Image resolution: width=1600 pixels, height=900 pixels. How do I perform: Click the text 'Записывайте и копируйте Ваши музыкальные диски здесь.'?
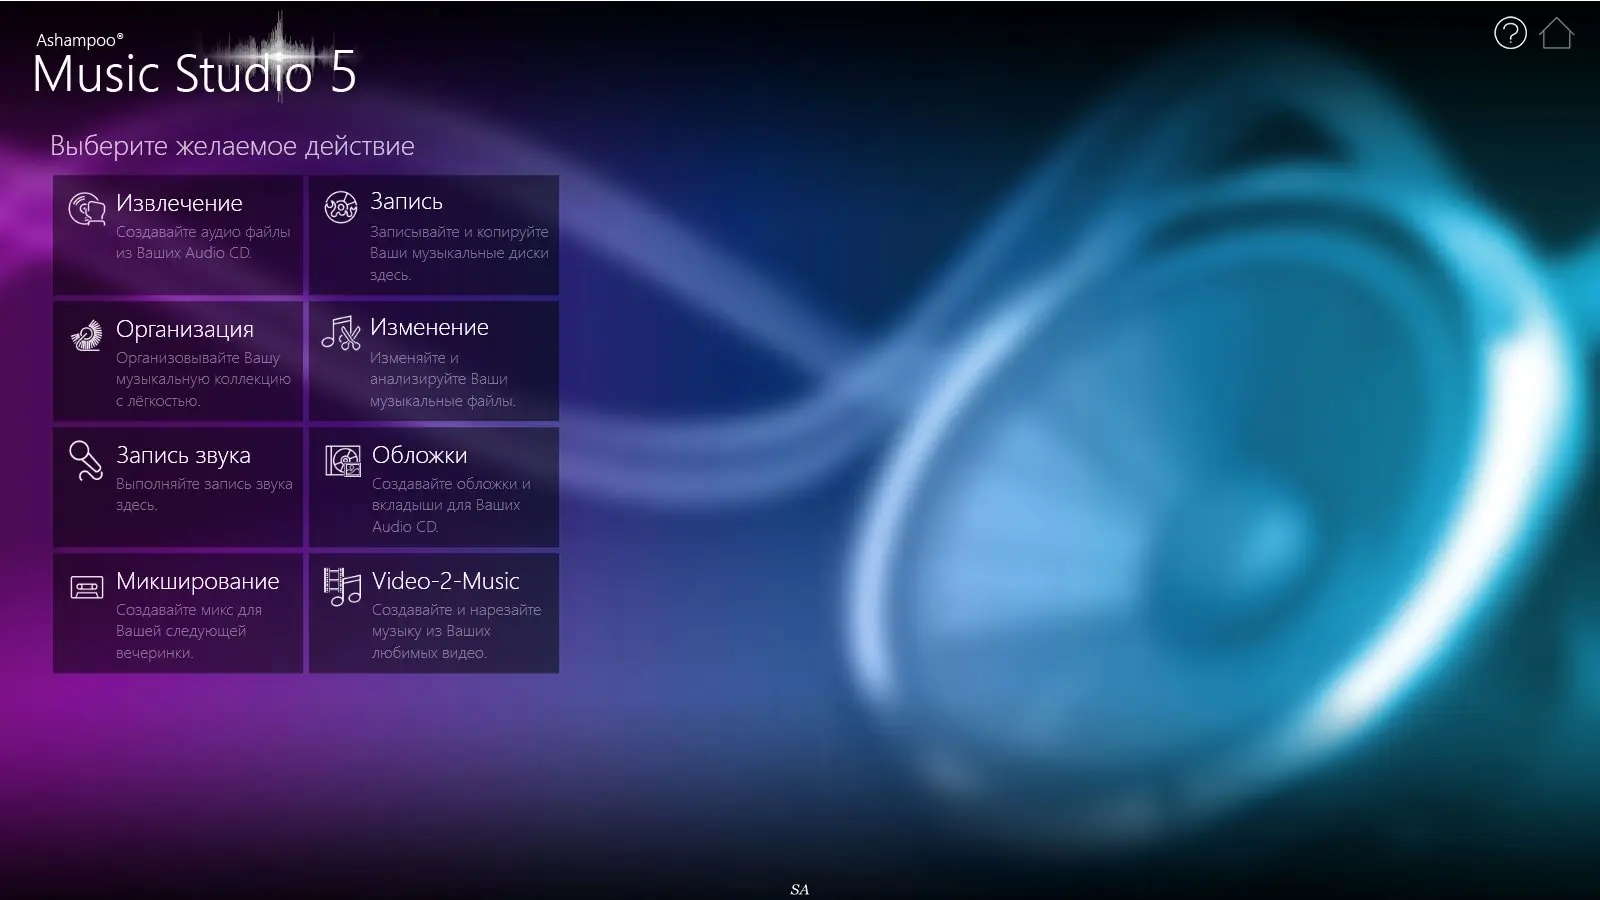tap(459, 253)
